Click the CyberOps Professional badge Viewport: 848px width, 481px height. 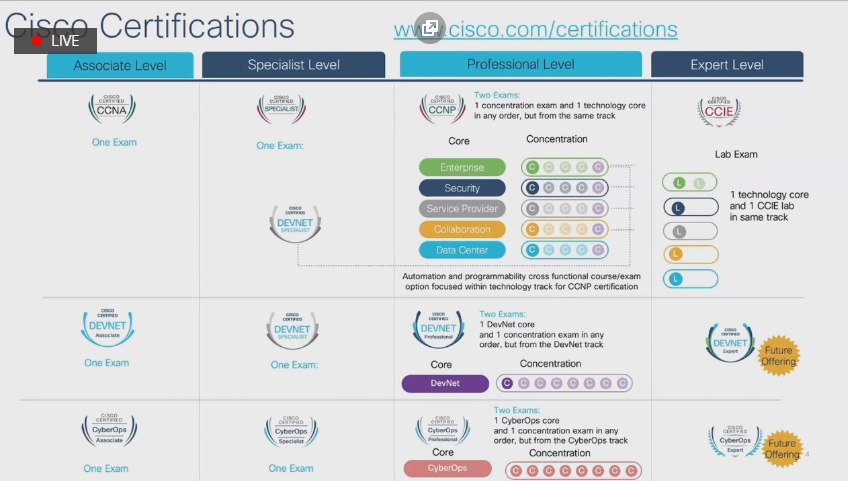point(443,430)
